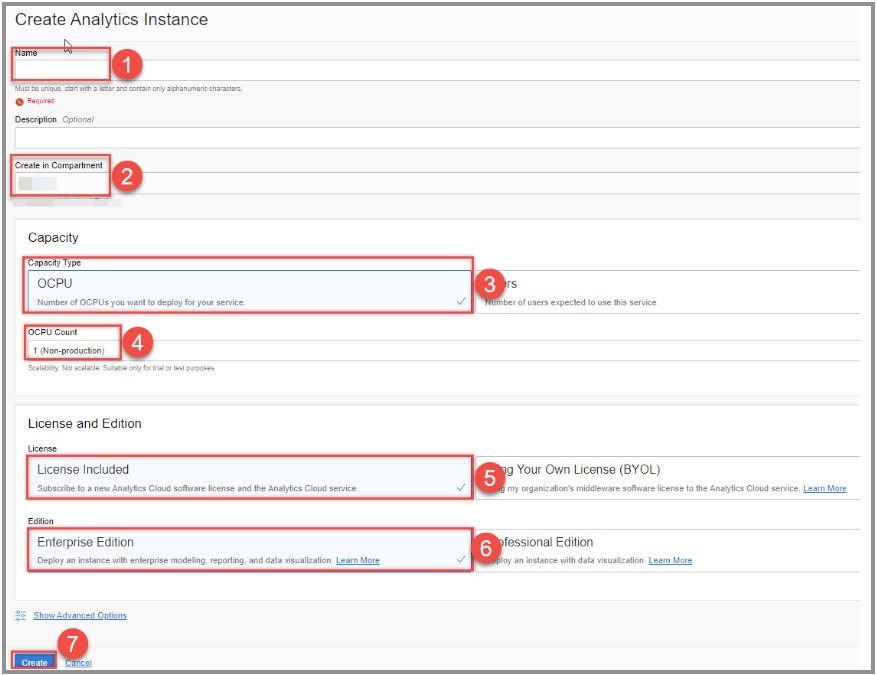The image size is (877, 675).
Task: Select the OCPU capacity type card
Action: click(249, 291)
